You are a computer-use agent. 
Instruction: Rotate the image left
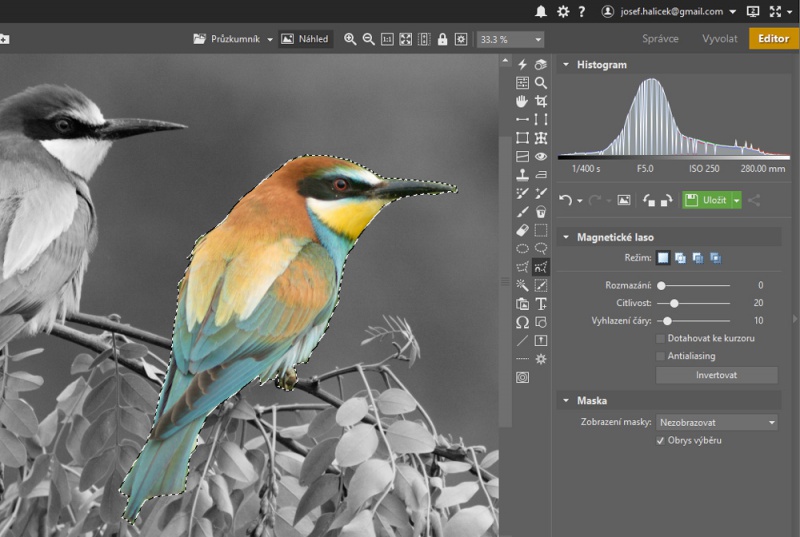(x=648, y=200)
